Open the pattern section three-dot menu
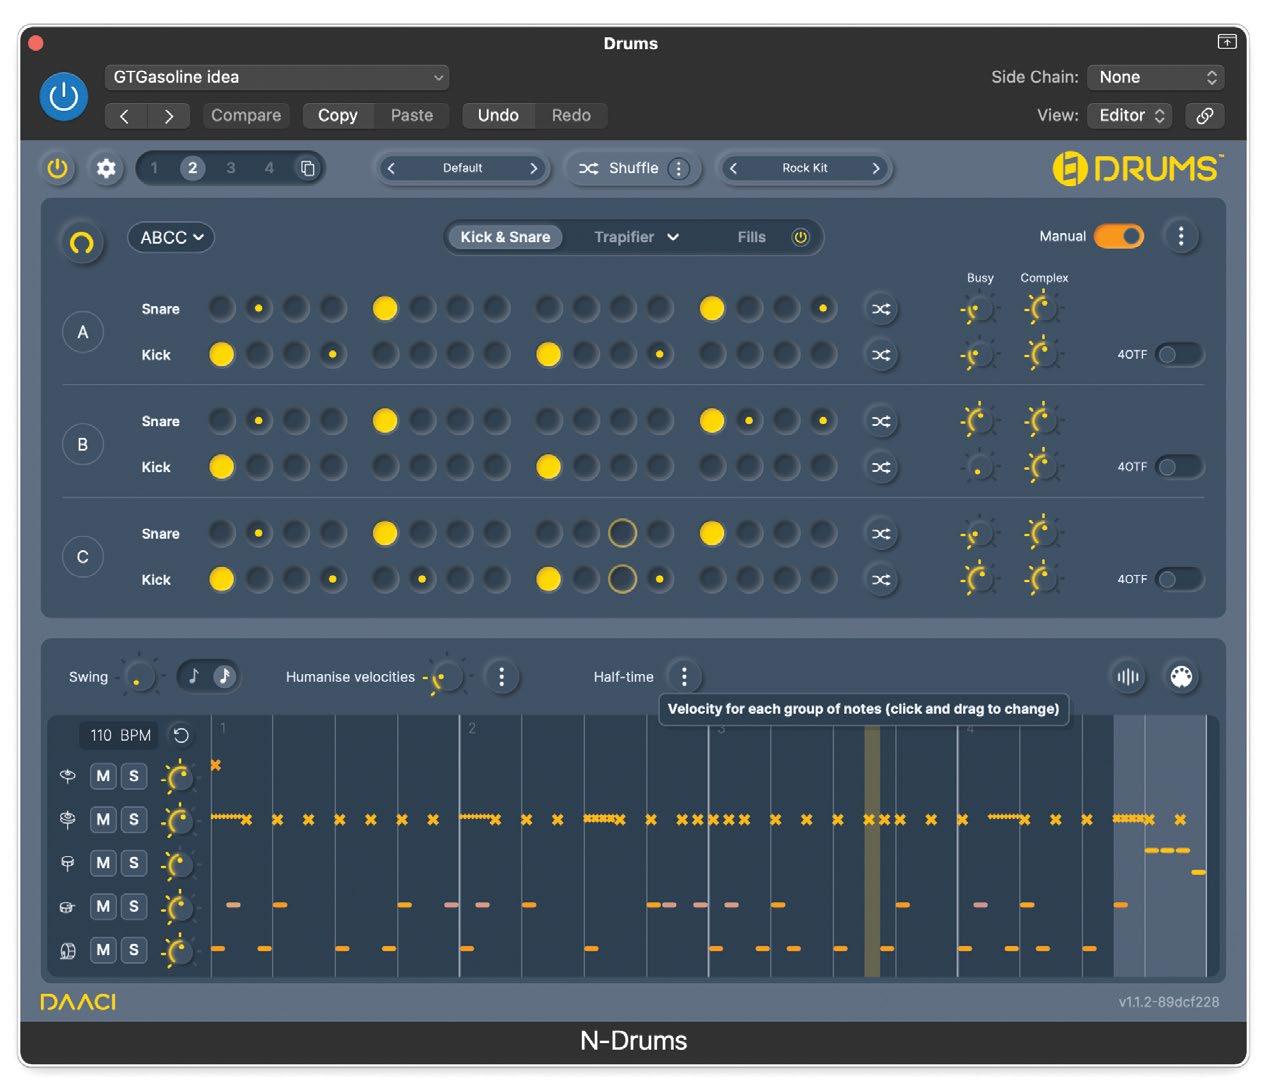 coord(1181,236)
